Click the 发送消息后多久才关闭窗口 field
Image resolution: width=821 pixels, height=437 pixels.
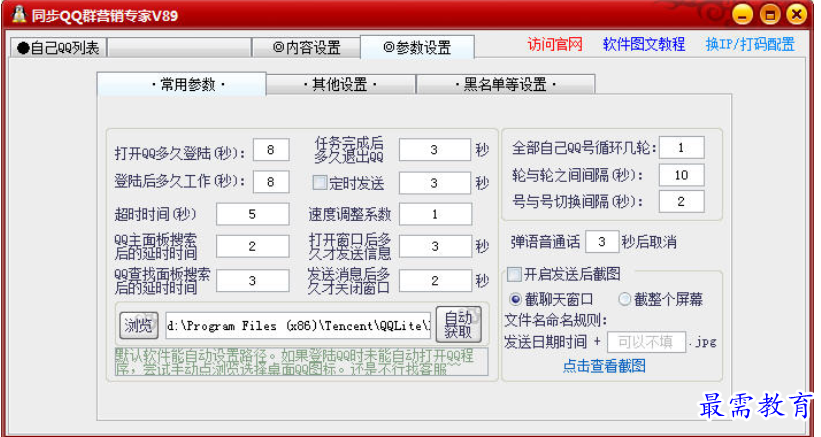[435, 281]
